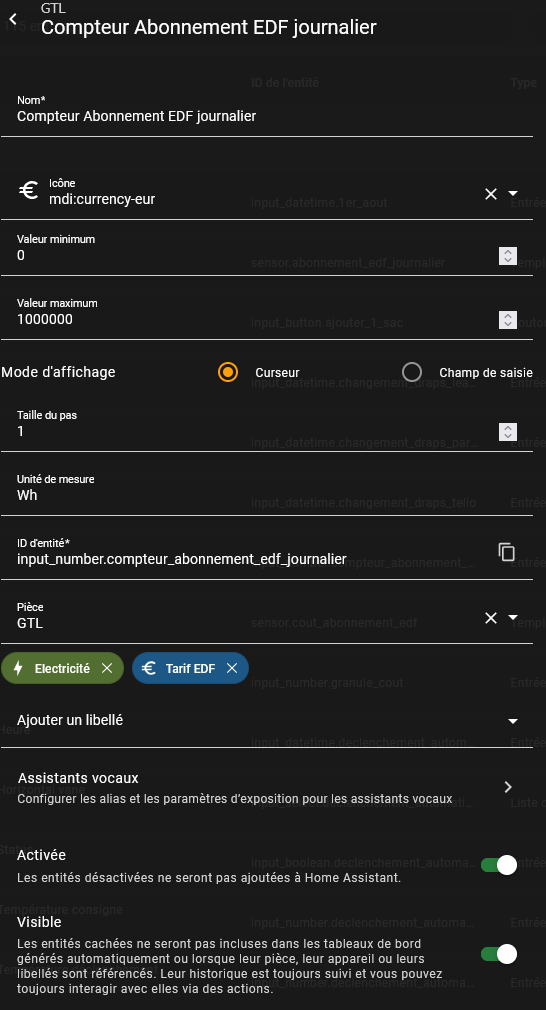Toggle the Visible switch
546x1010 pixels.
coord(499,955)
